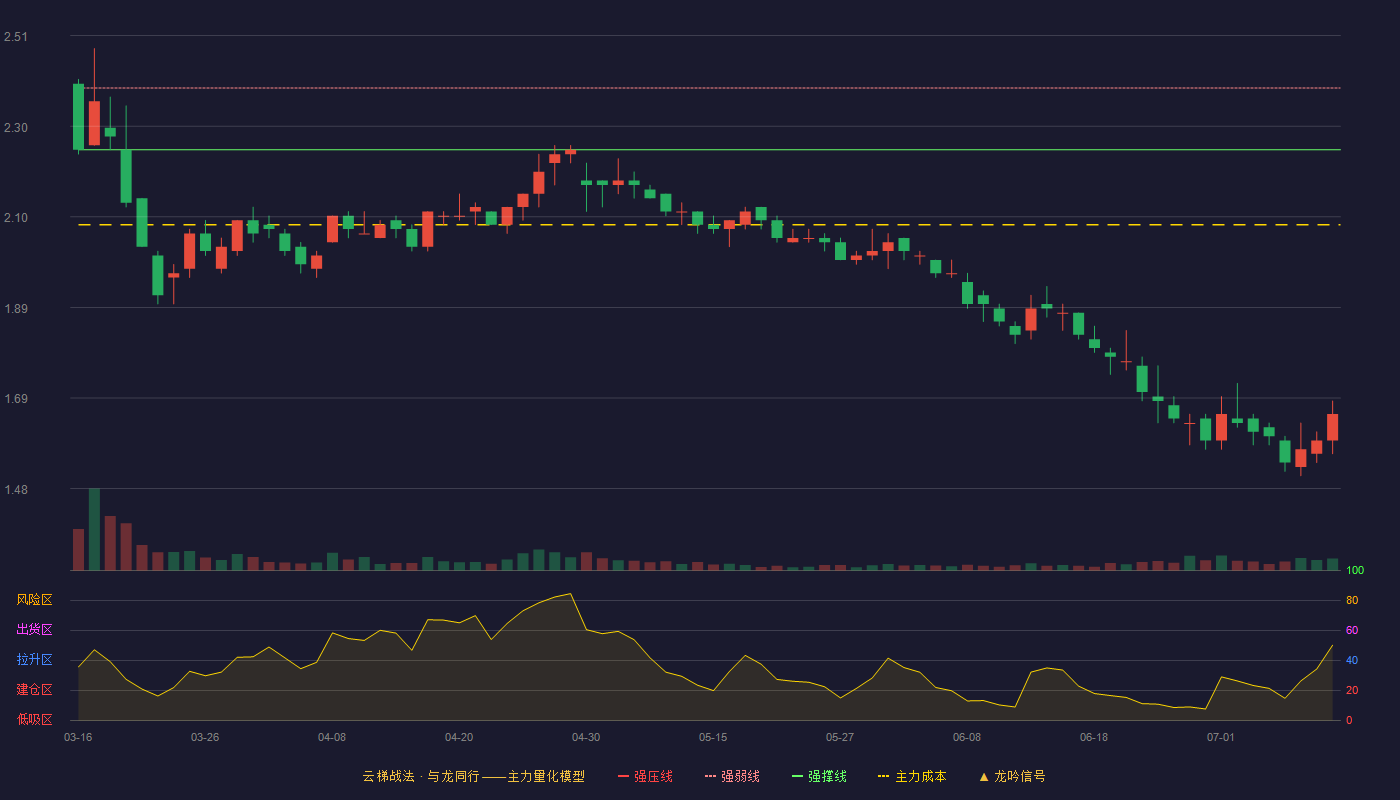Click the 2.10 price axis label
This screenshot has height=800, width=1400.
pos(16,218)
